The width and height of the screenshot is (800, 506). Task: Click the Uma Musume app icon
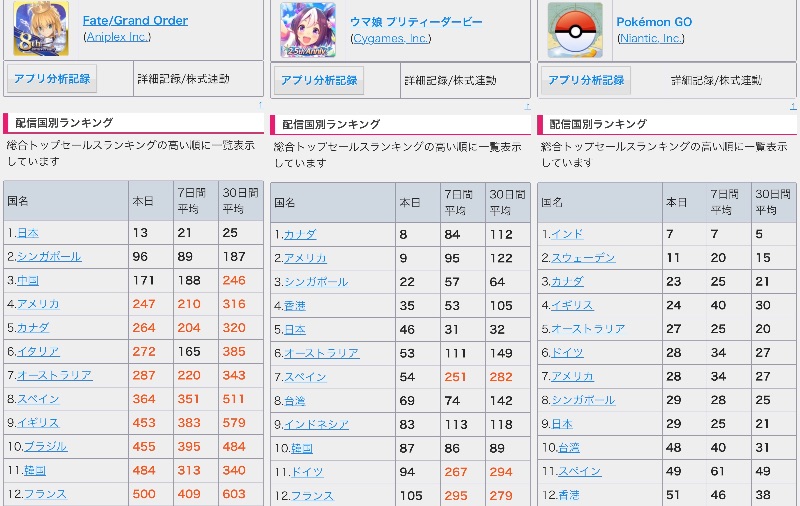(x=307, y=30)
